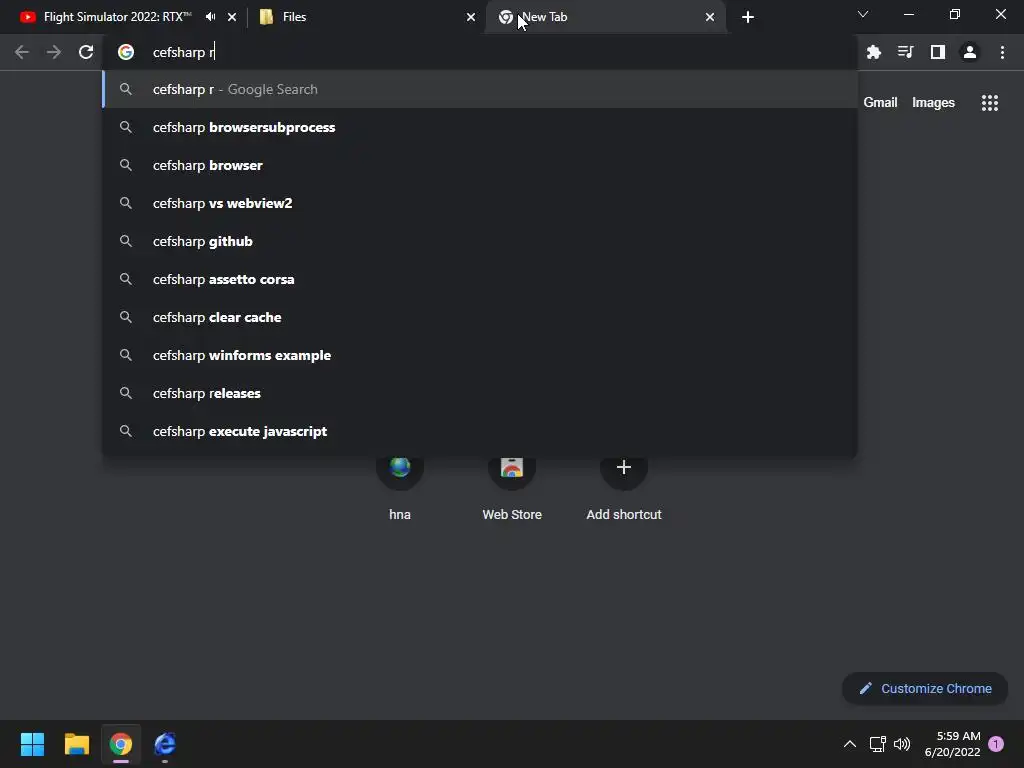Image resolution: width=1024 pixels, height=768 pixels.
Task: Switch to the Files tab
Action: click(x=366, y=17)
